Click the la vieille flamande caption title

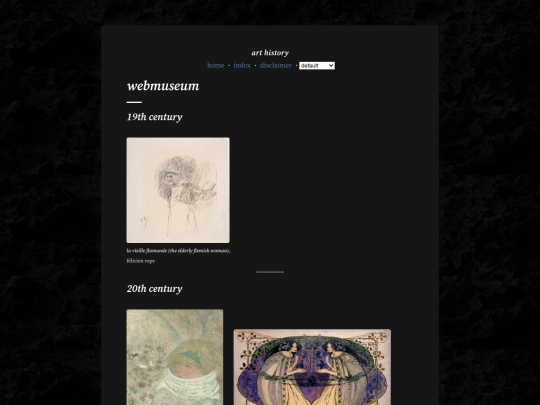pyautogui.click(x=178, y=251)
